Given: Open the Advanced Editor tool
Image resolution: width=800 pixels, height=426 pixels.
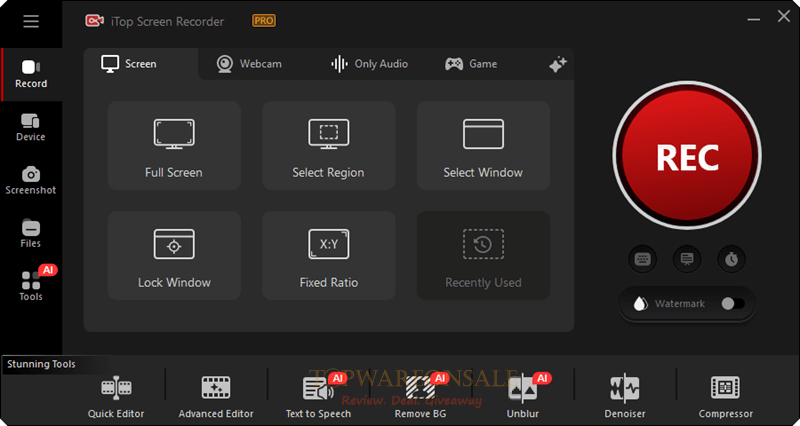Looking at the screenshot, I should pos(216,397).
